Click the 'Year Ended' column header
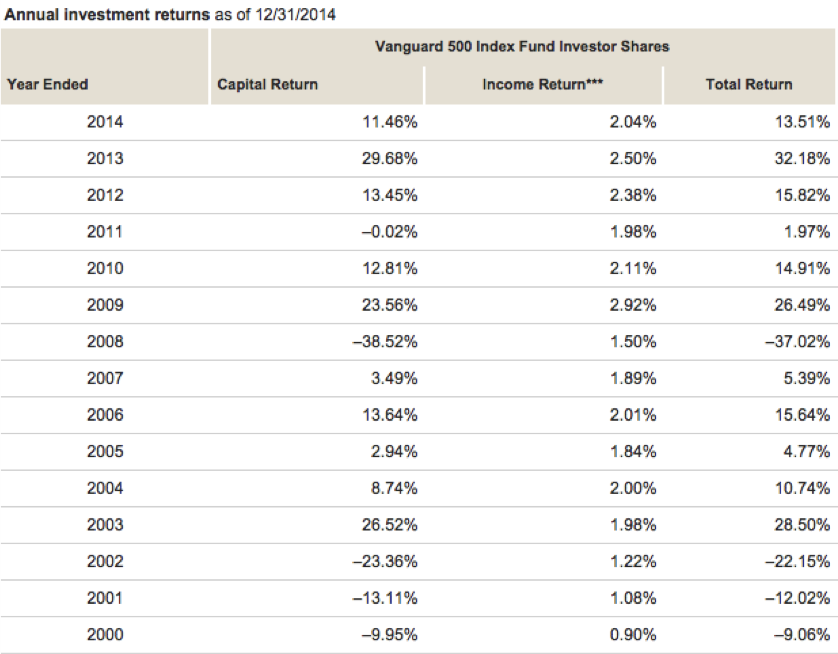 [48, 84]
